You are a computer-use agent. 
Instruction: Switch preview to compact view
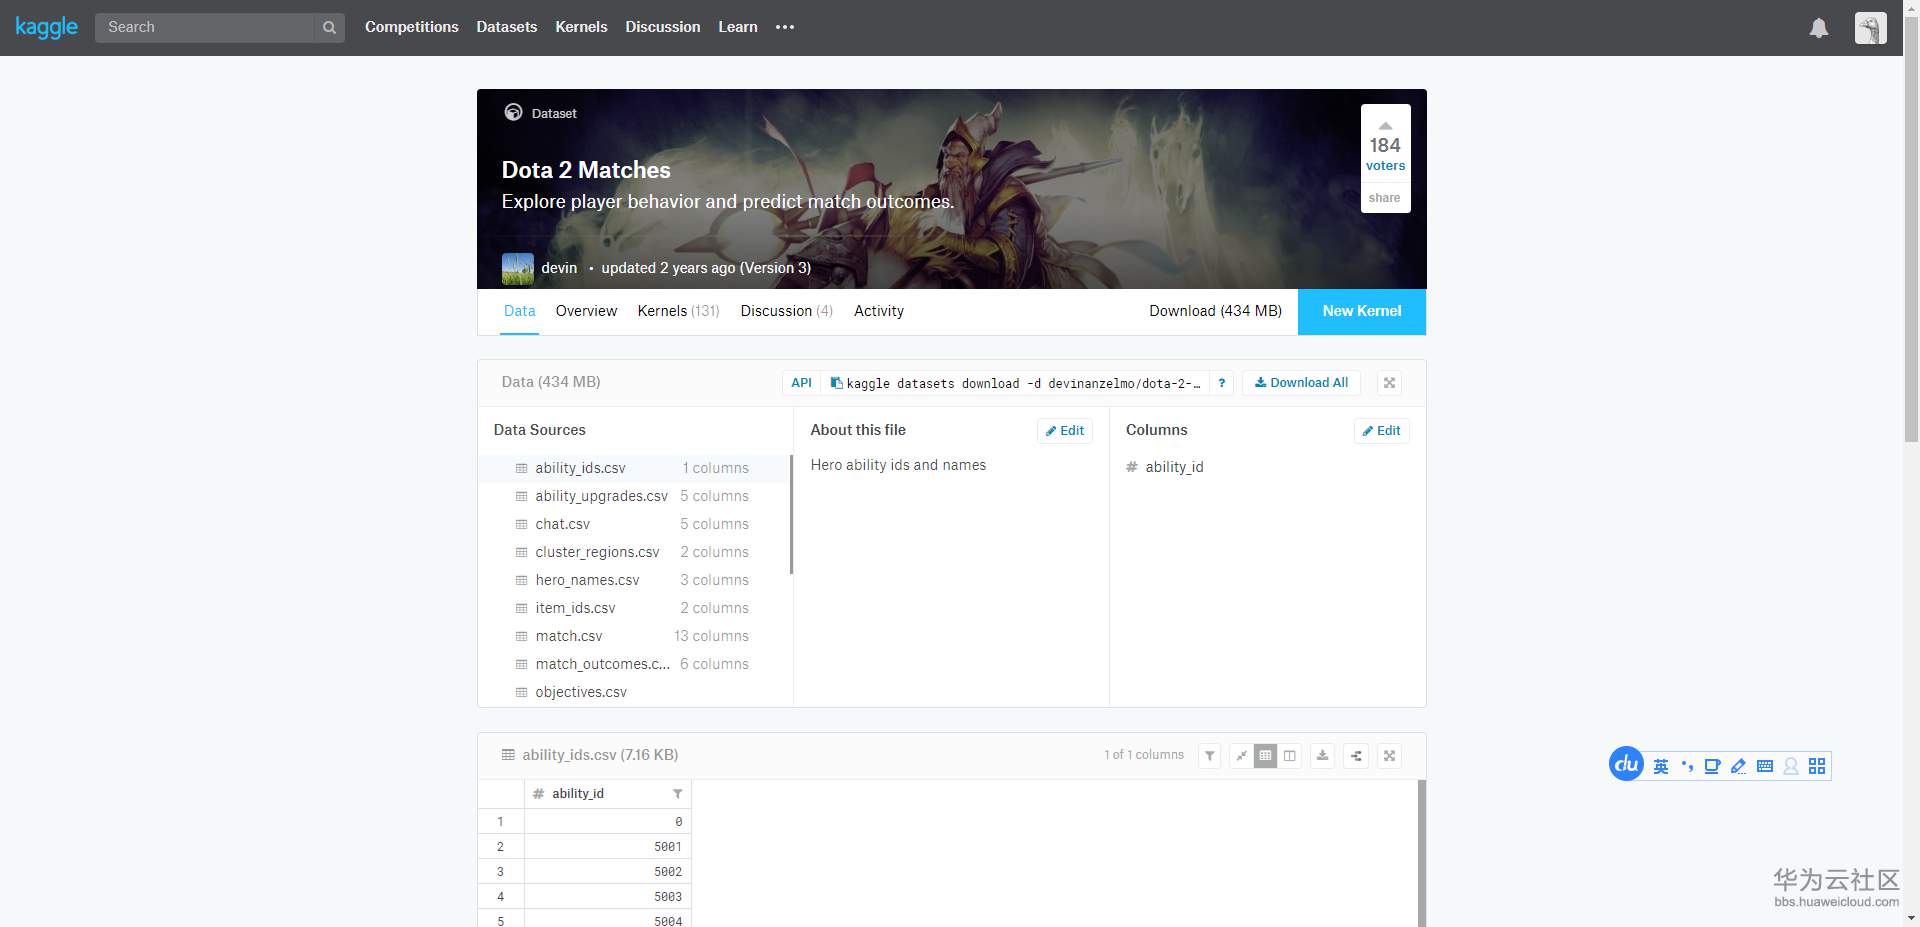pos(1241,756)
